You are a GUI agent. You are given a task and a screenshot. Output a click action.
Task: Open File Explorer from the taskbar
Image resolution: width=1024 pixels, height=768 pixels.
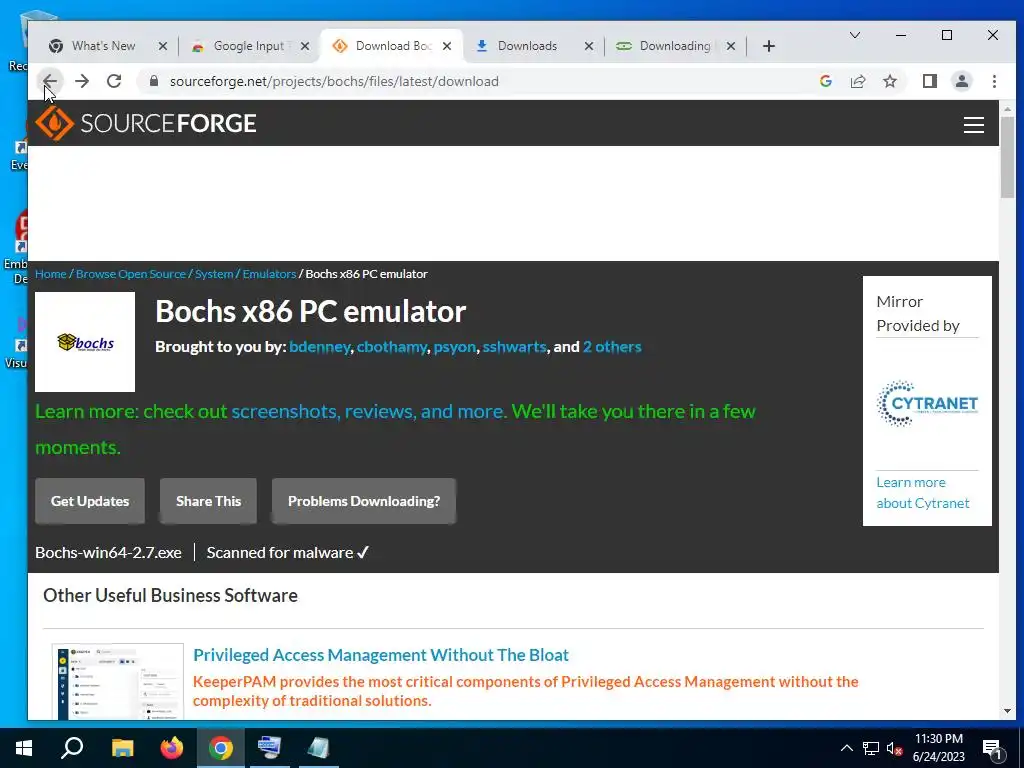tap(122, 748)
